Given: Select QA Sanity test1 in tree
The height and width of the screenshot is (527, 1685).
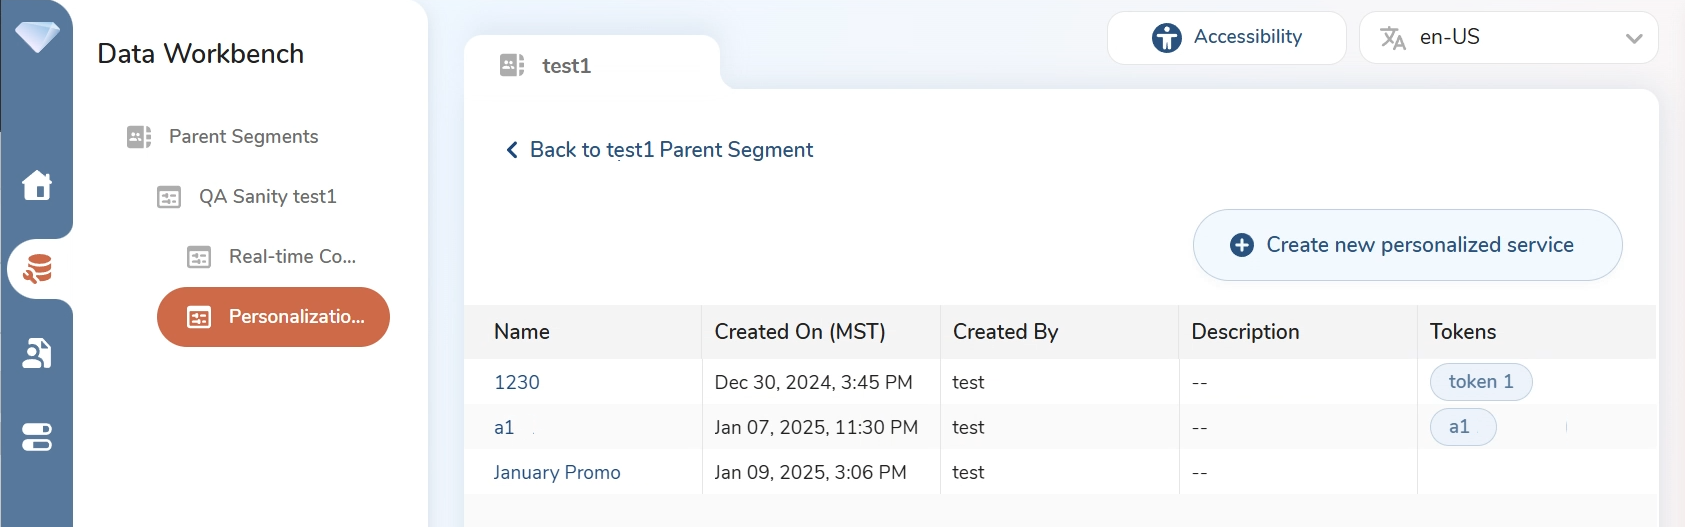Looking at the screenshot, I should coord(267,197).
